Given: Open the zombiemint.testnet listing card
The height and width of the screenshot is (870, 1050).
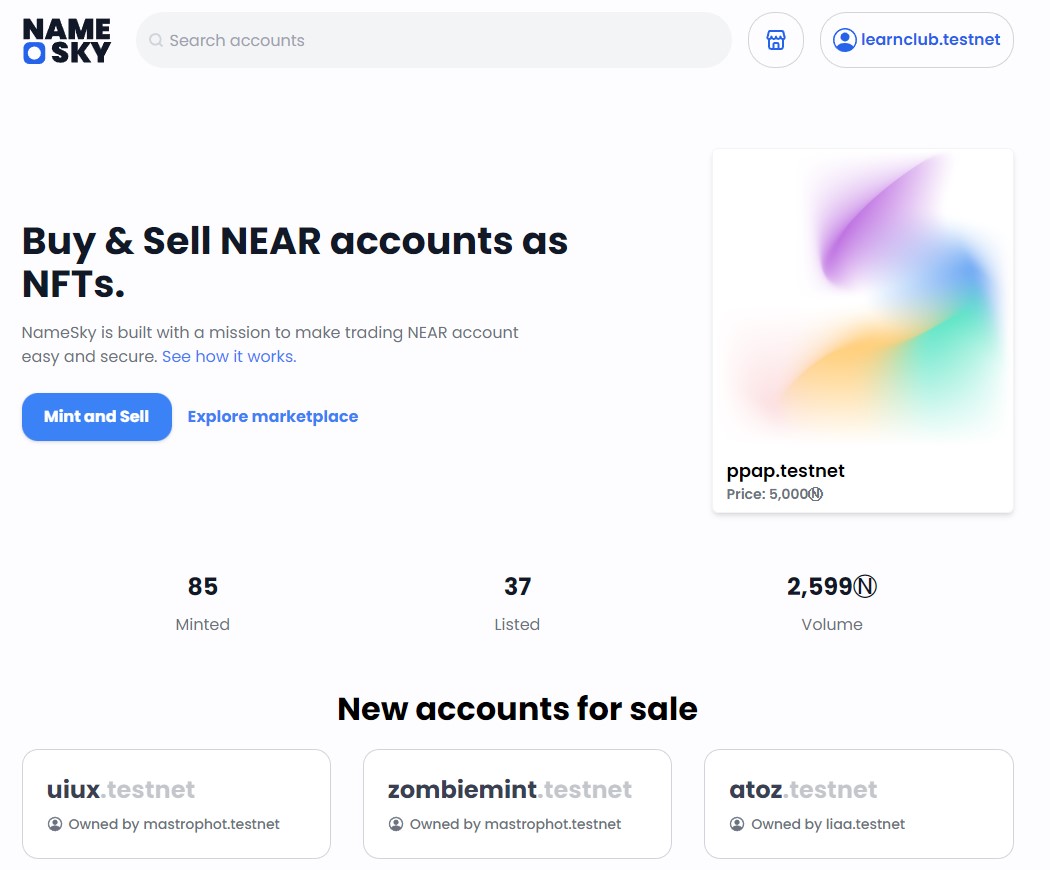Looking at the screenshot, I should coord(517,804).
